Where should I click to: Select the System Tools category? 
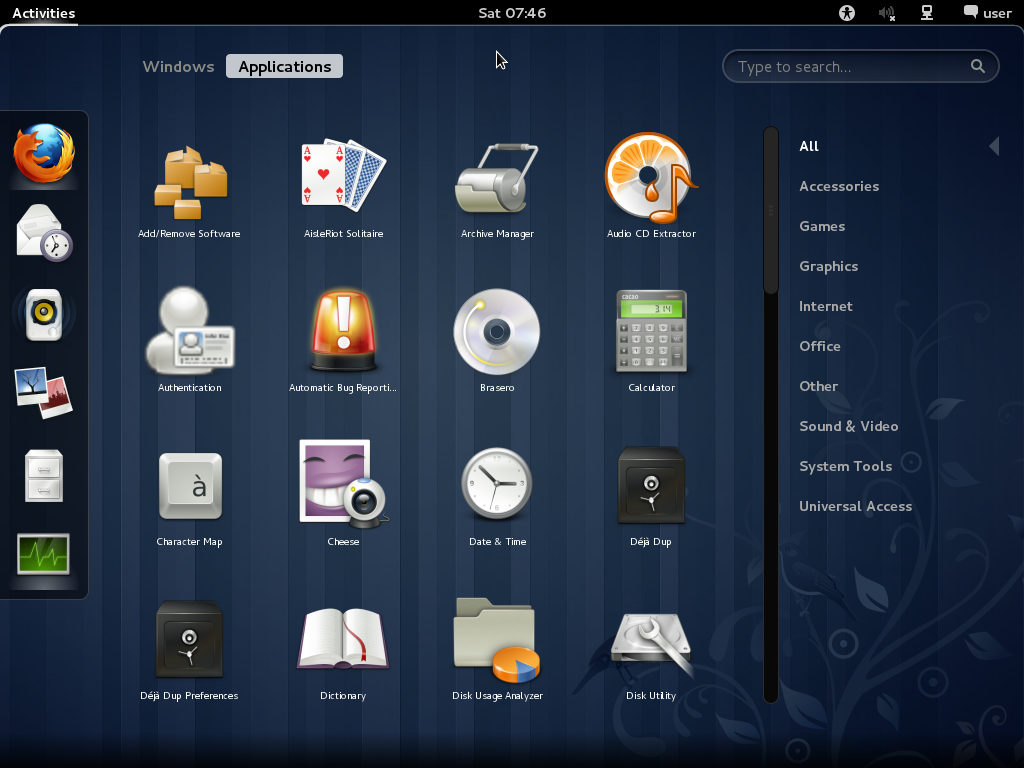click(x=845, y=466)
